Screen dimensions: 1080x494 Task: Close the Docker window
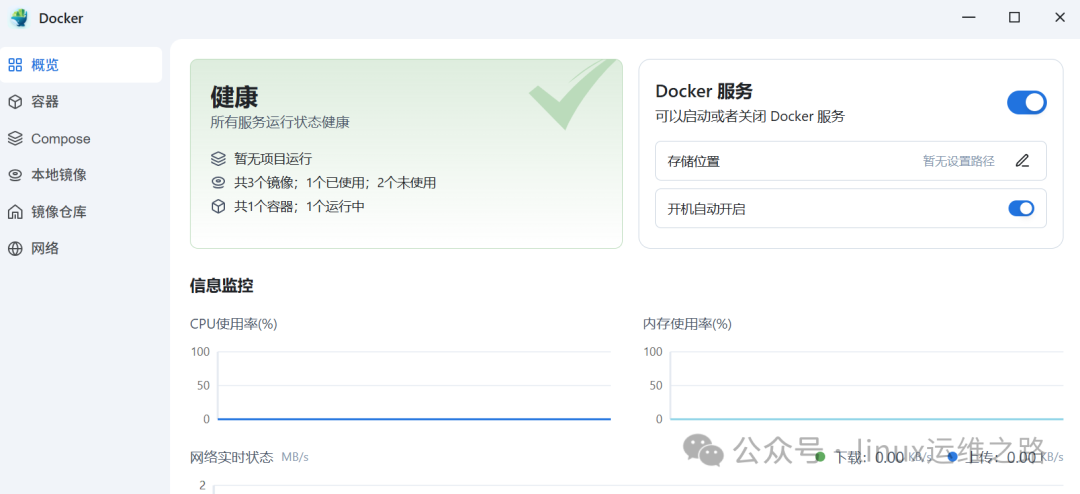(x=1060, y=18)
